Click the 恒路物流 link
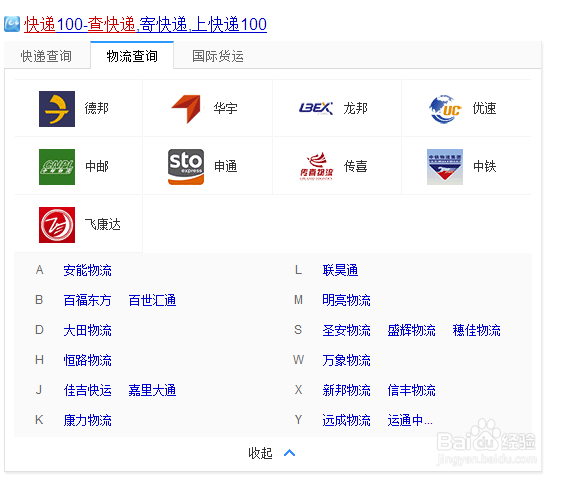Screen dimensions: 570x480 pos(88,360)
